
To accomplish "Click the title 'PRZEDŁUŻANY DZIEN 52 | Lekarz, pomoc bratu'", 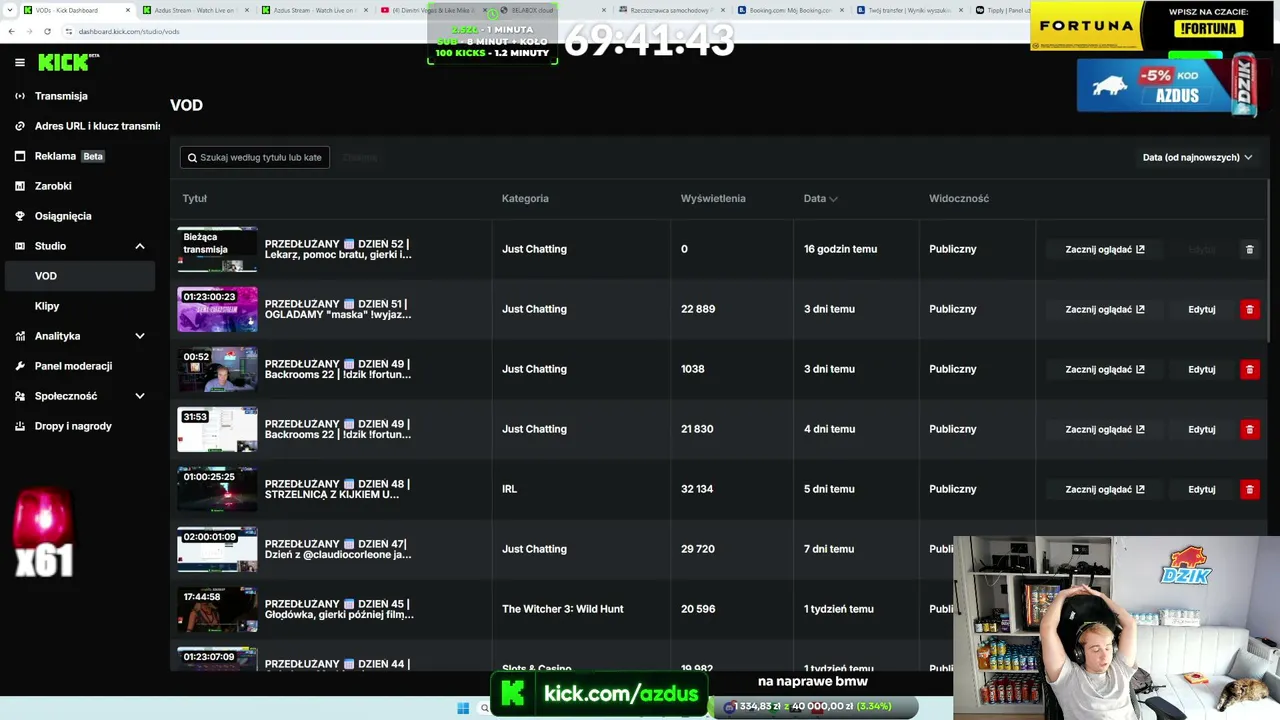I will (x=338, y=249).
